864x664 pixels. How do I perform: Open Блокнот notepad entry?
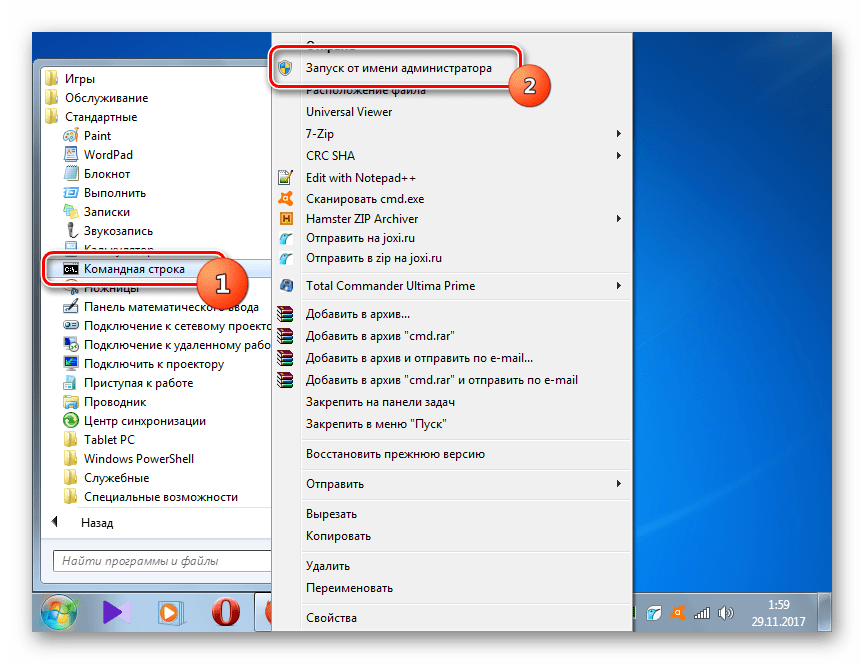coord(97,174)
